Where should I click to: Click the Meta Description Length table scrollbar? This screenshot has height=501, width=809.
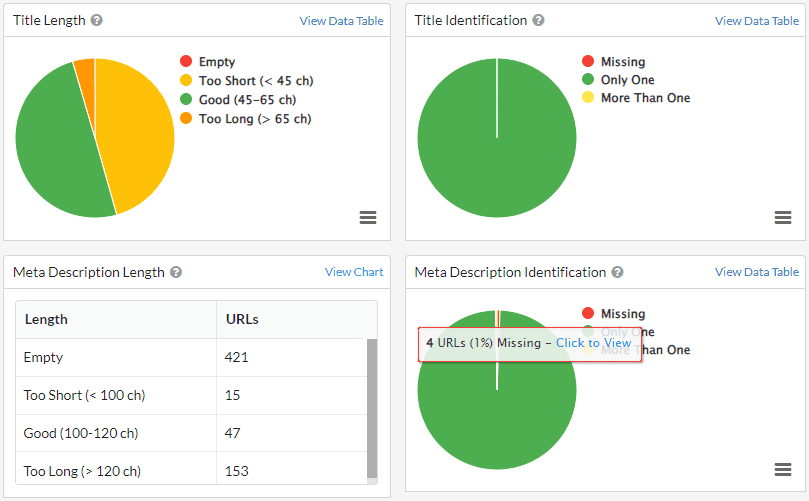pos(372,409)
